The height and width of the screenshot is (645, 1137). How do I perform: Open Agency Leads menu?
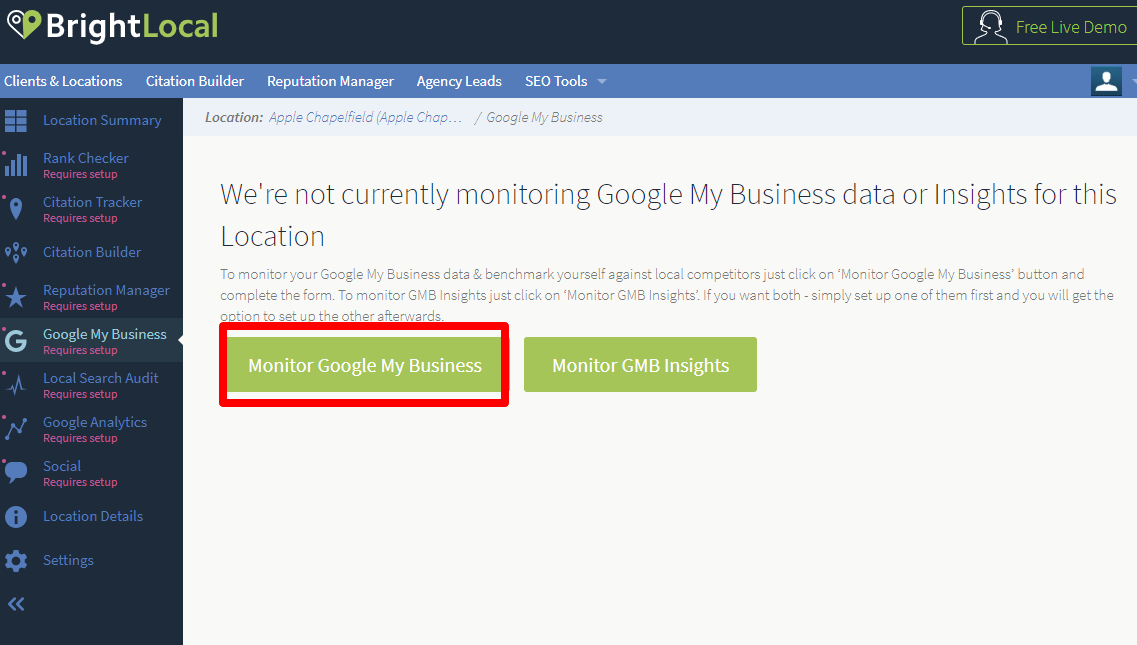point(459,81)
